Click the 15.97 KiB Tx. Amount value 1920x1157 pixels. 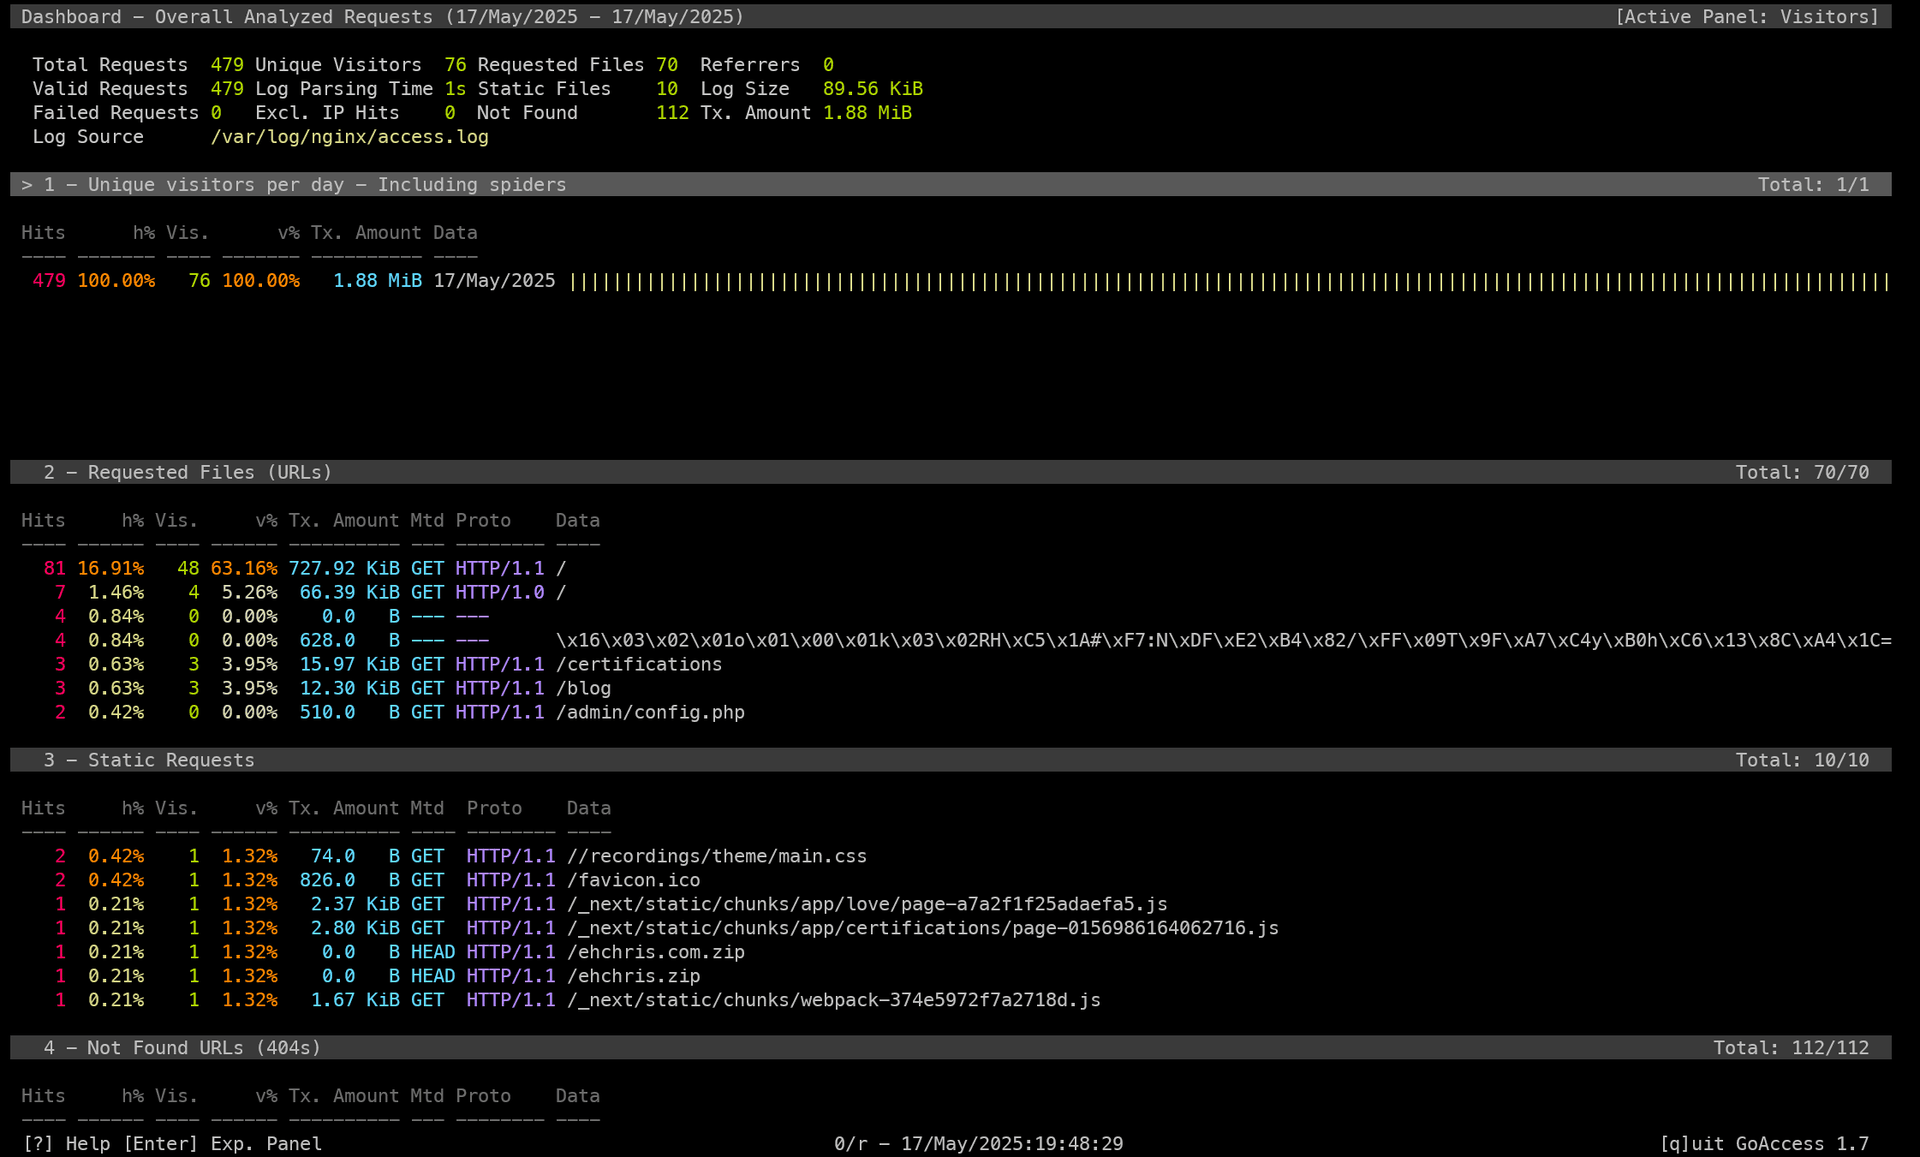coord(349,664)
